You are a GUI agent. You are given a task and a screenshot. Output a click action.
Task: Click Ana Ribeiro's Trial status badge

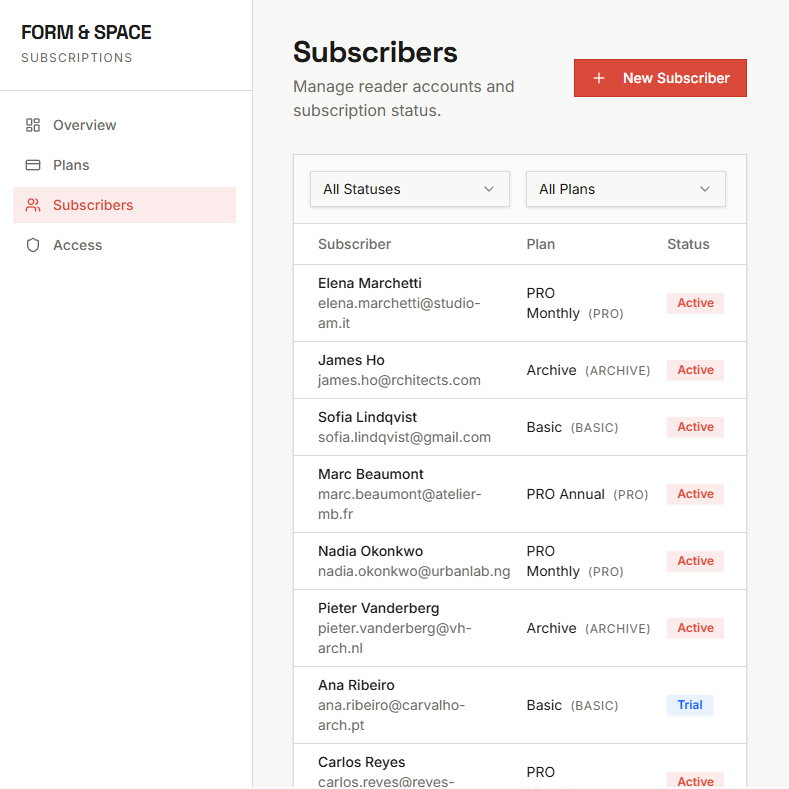[x=689, y=705]
